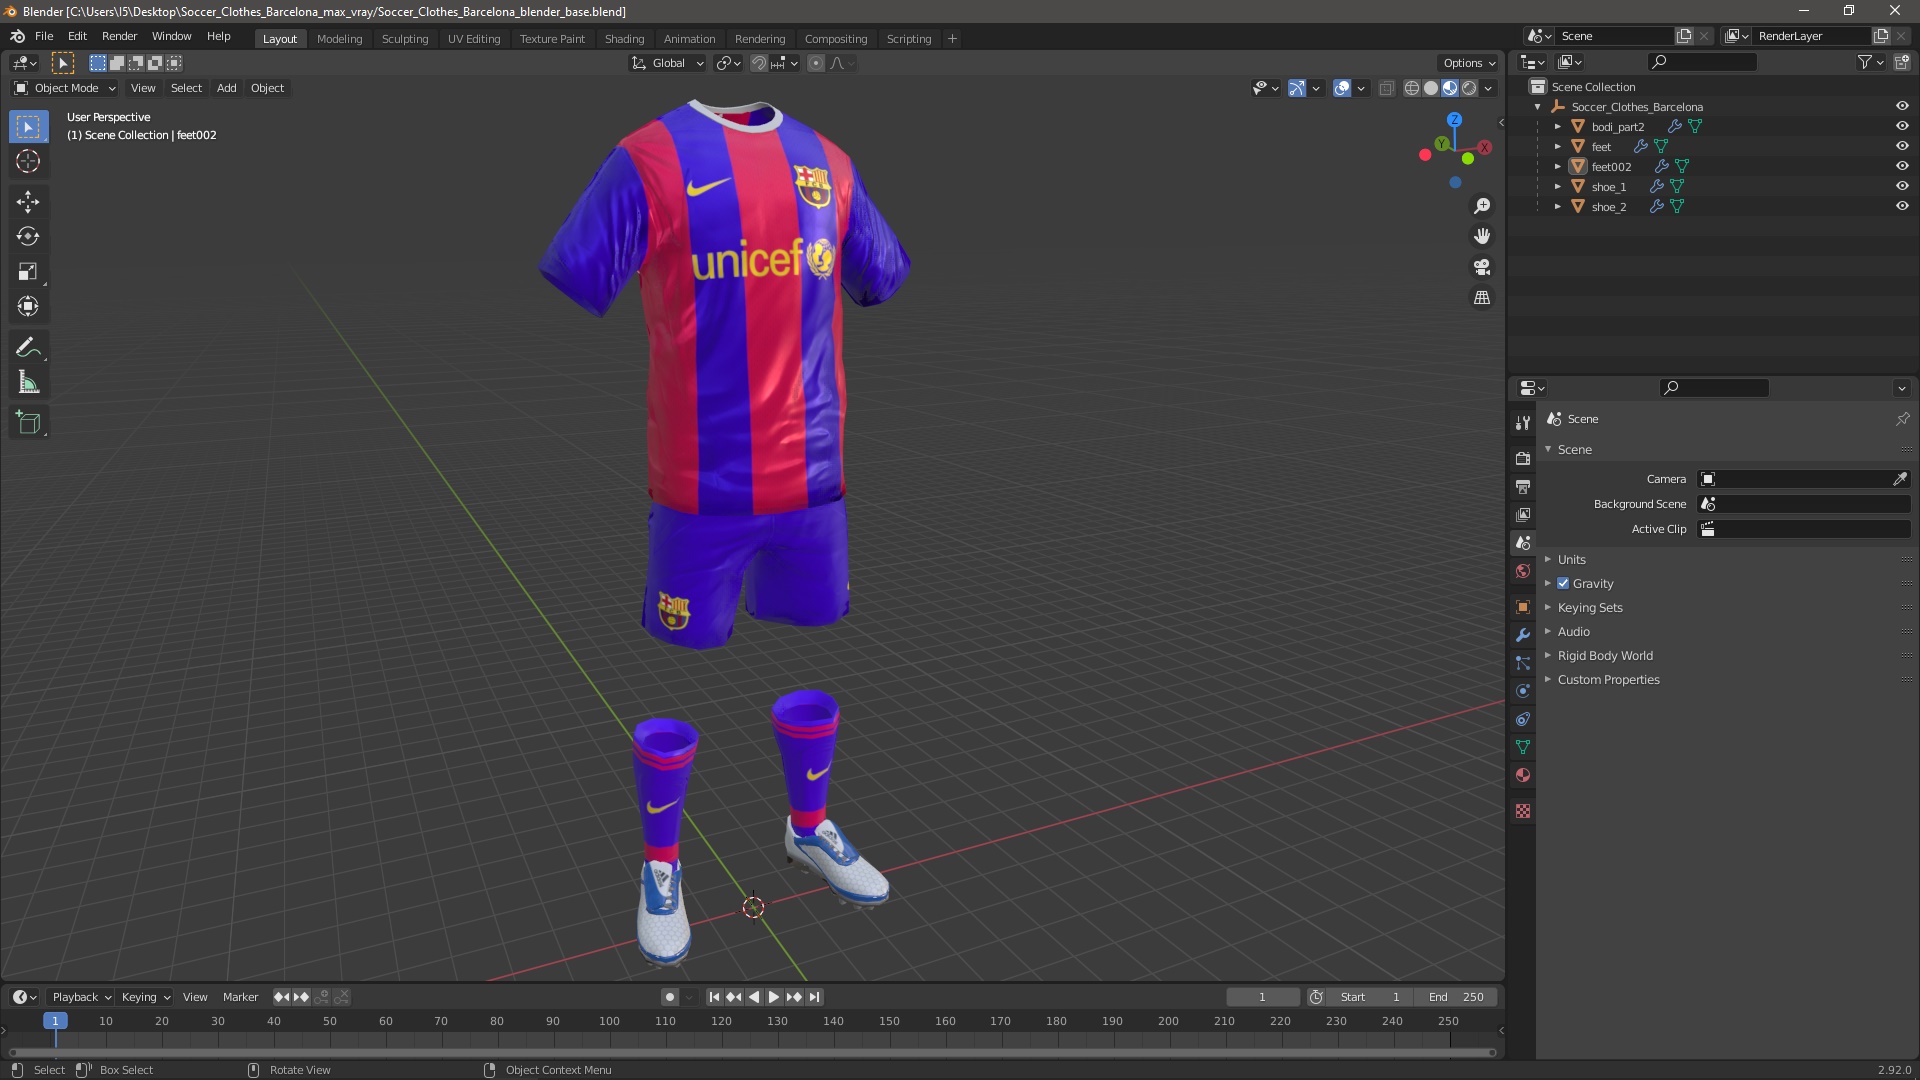
Task: Toggle proportional editing in header
Action: pos(816,63)
